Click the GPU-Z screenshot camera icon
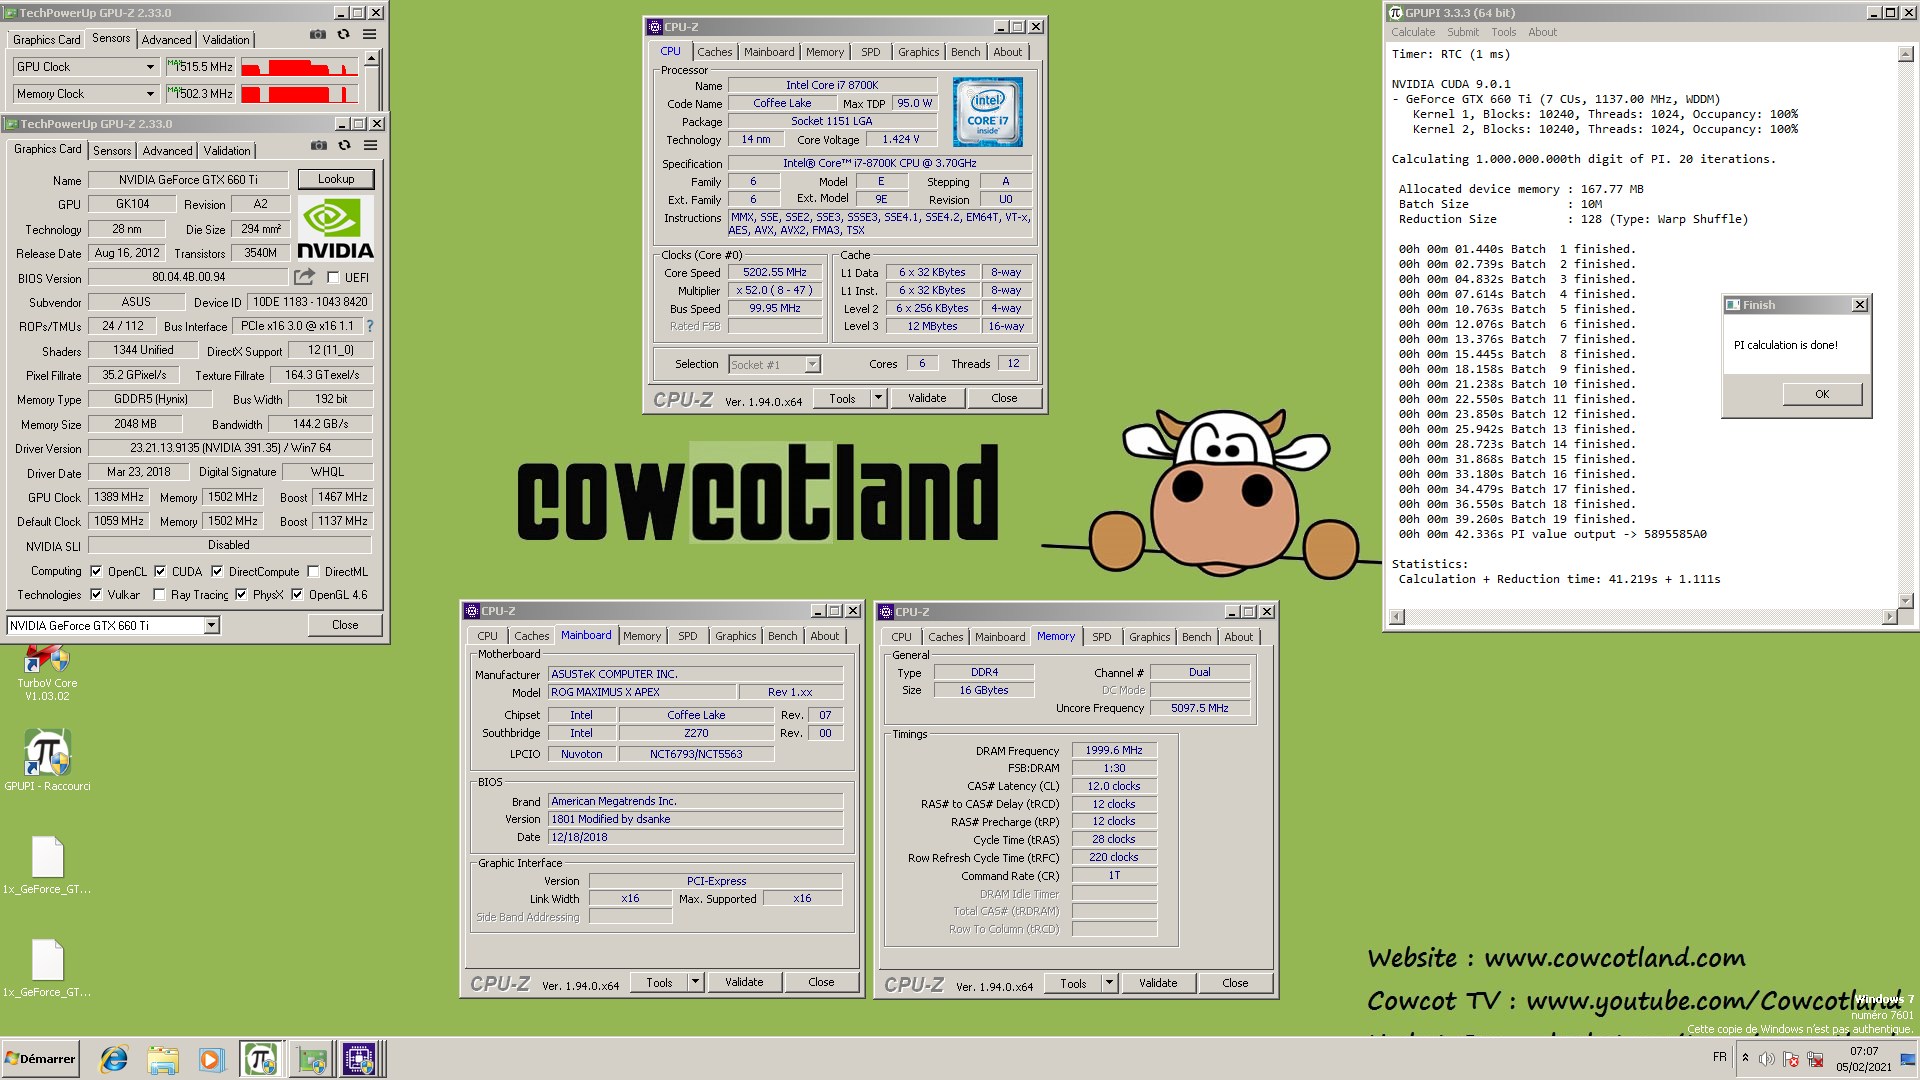 (319, 145)
